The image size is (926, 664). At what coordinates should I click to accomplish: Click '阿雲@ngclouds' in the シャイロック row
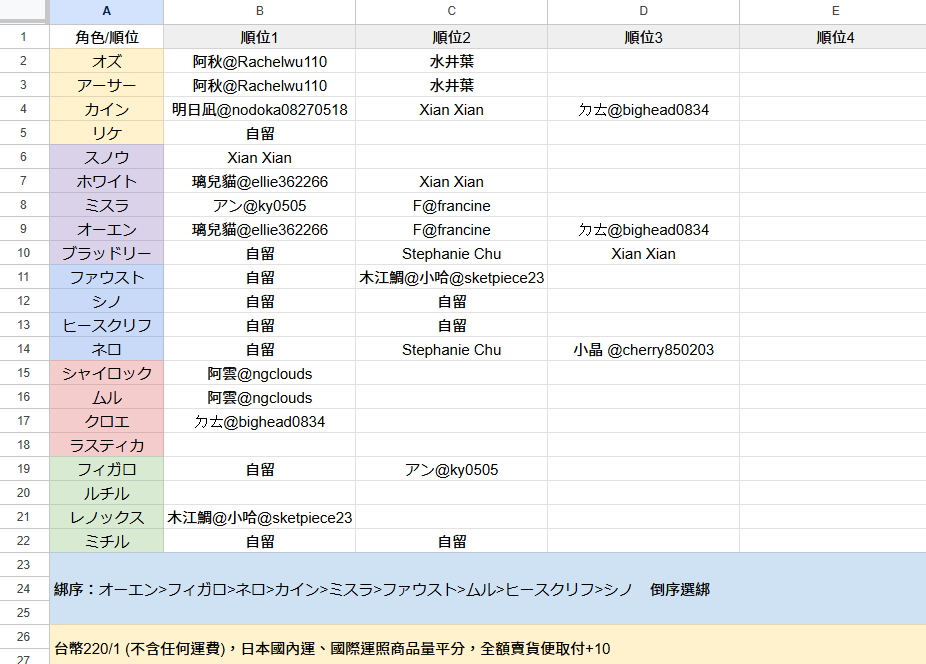coord(259,374)
